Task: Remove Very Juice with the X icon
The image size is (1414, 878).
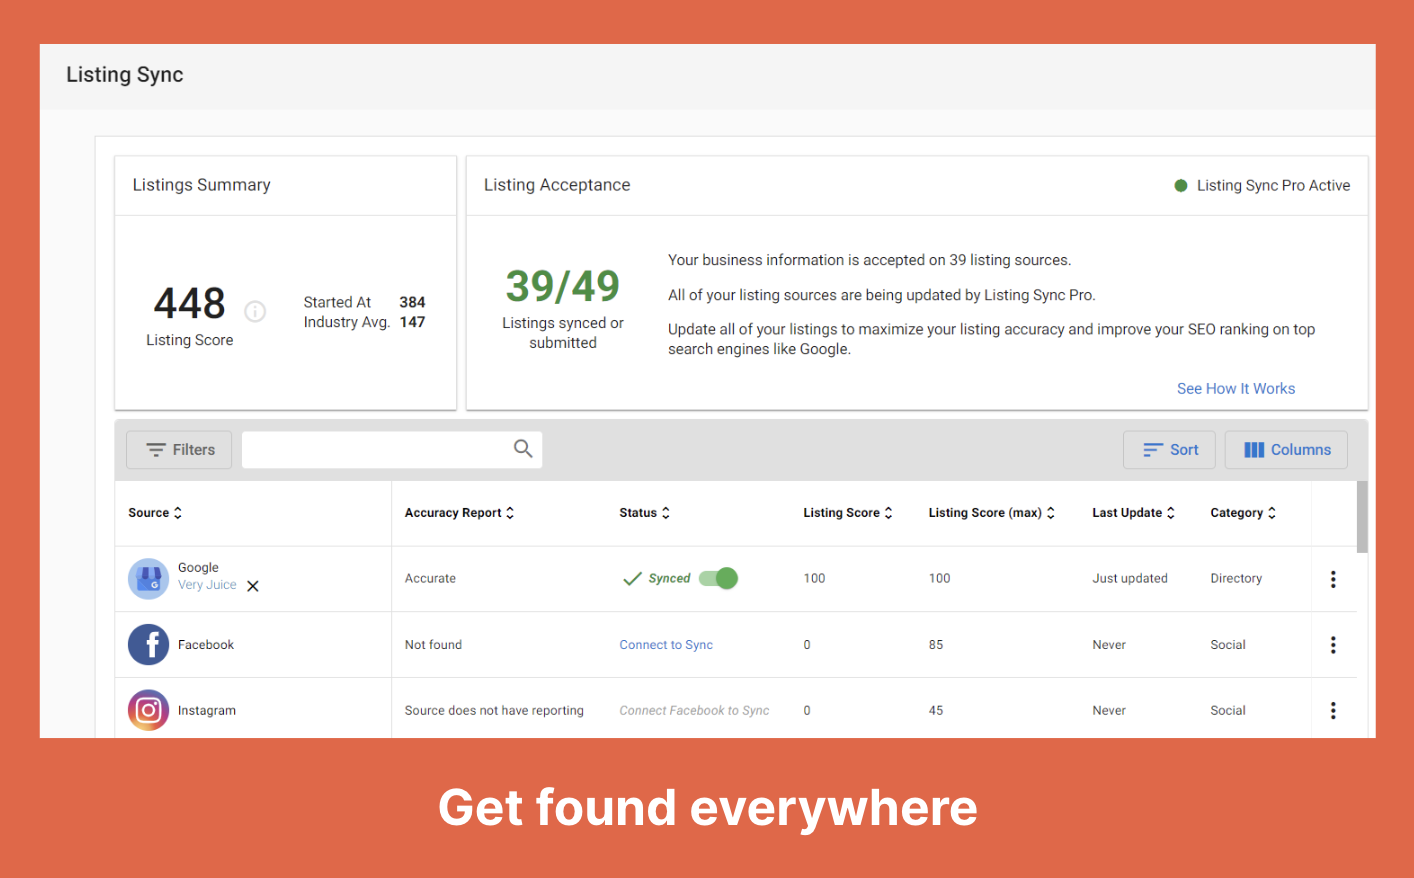Action: click(253, 586)
